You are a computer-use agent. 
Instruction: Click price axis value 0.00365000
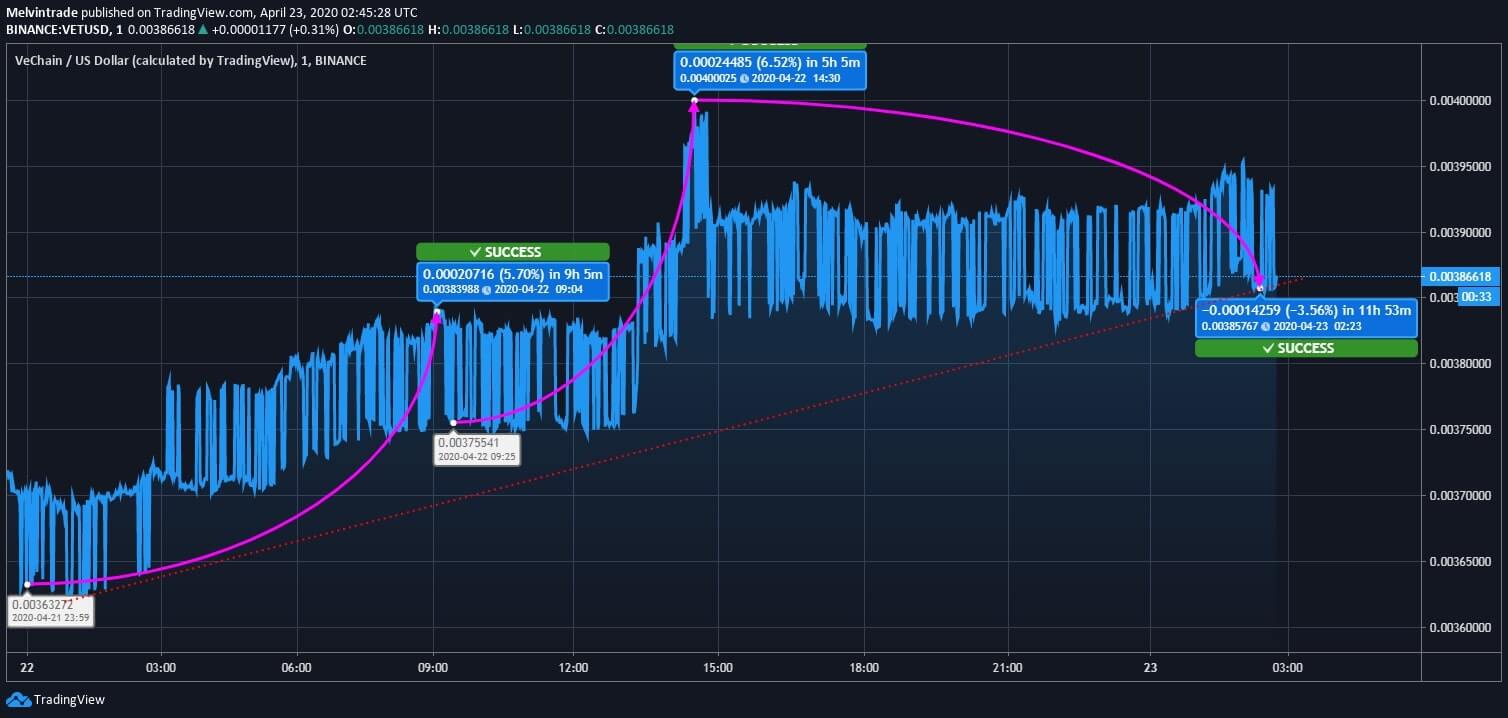pos(1460,562)
